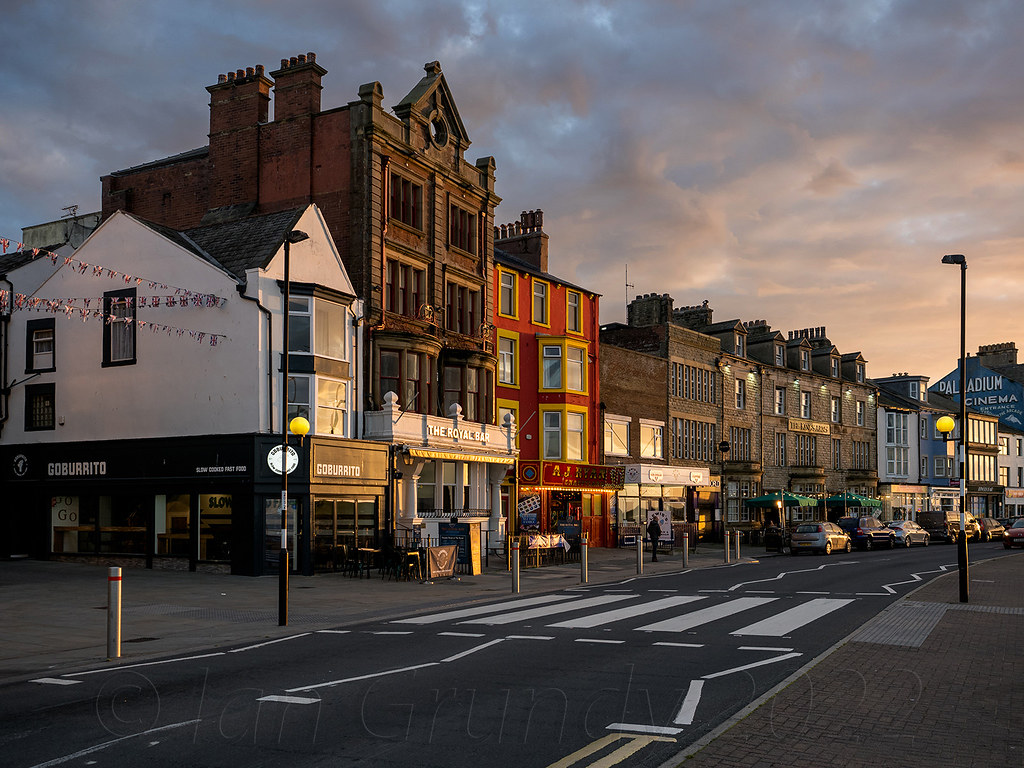The width and height of the screenshot is (1024, 768).
Task: Select the circular badge on GoBurrito's corner
Action: tap(281, 460)
